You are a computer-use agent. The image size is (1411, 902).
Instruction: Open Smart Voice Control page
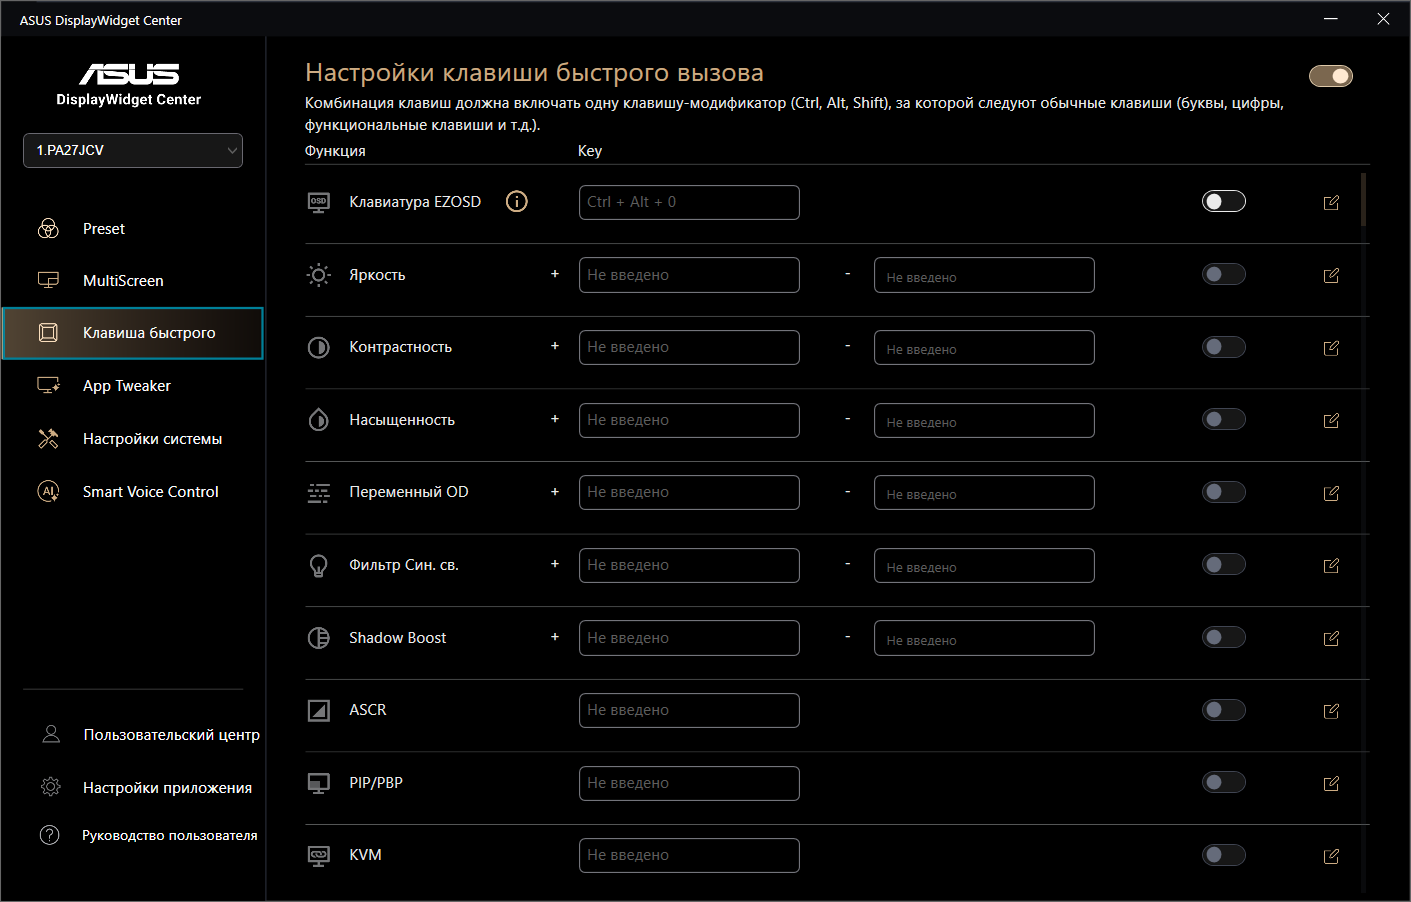(x=150, y=492)
